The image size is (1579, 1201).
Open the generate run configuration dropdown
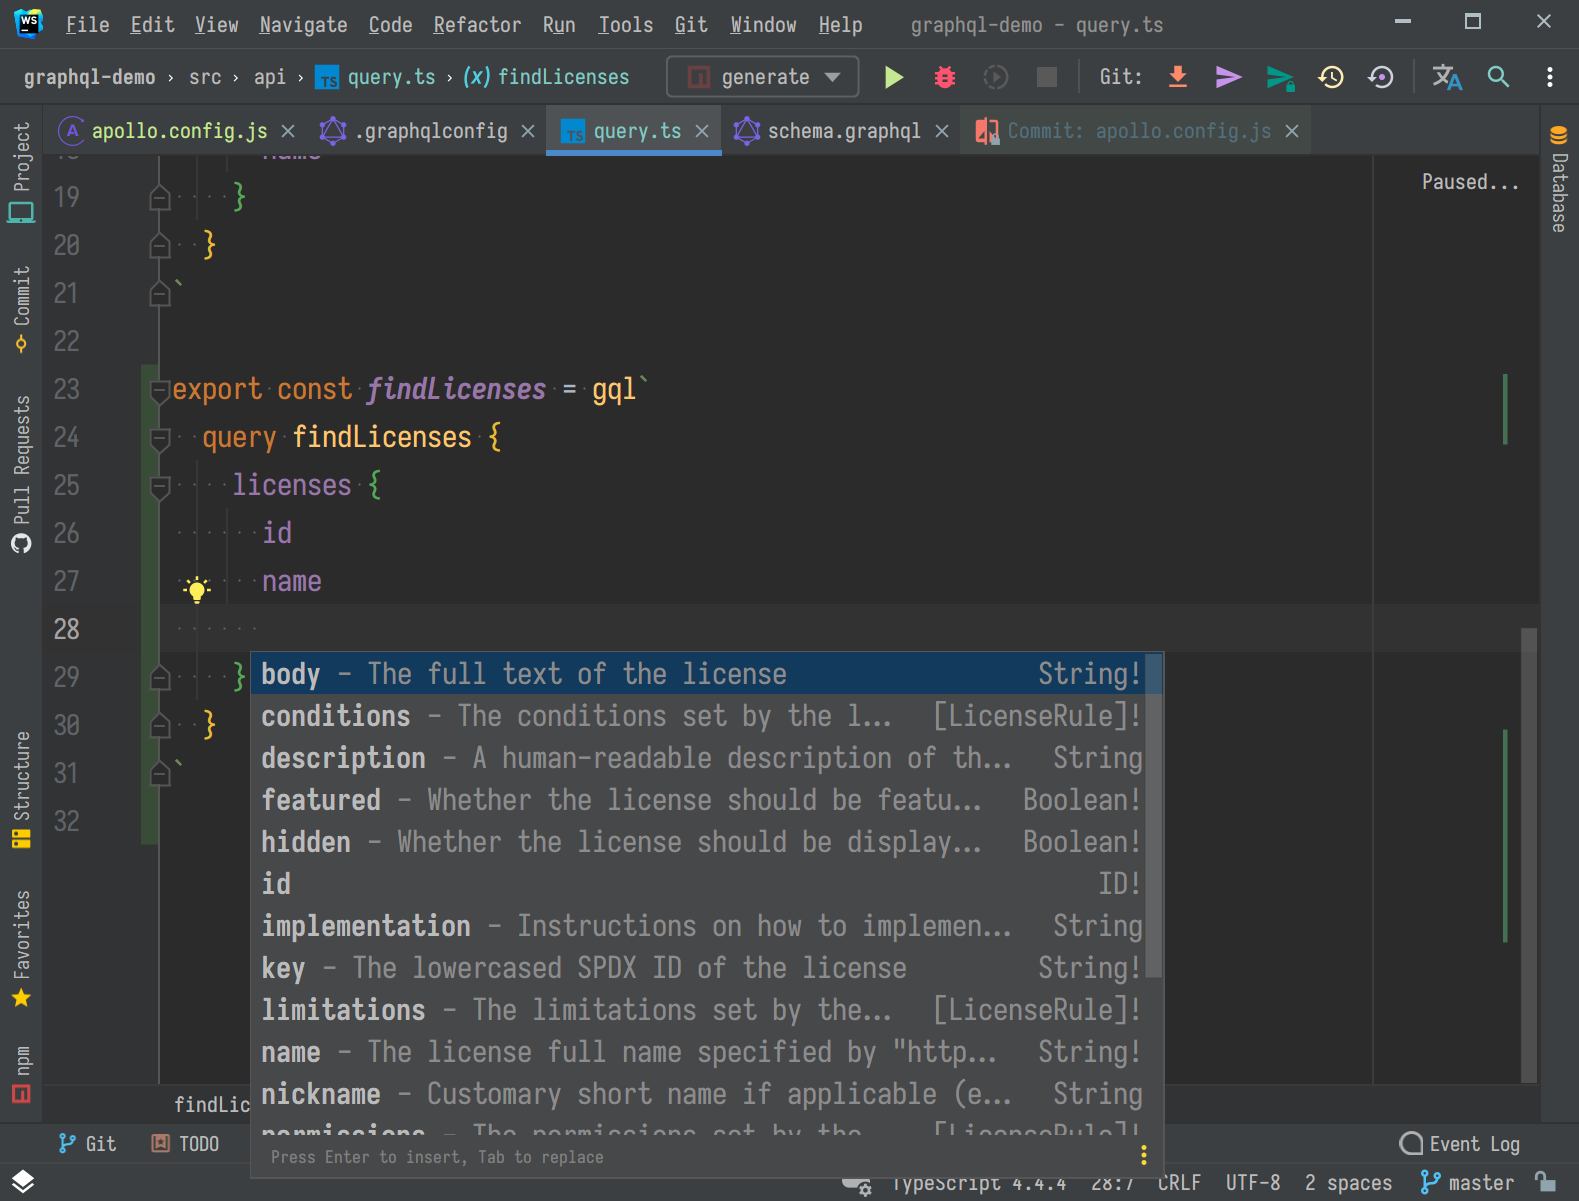pyautogui.click(x=762, y=77)
